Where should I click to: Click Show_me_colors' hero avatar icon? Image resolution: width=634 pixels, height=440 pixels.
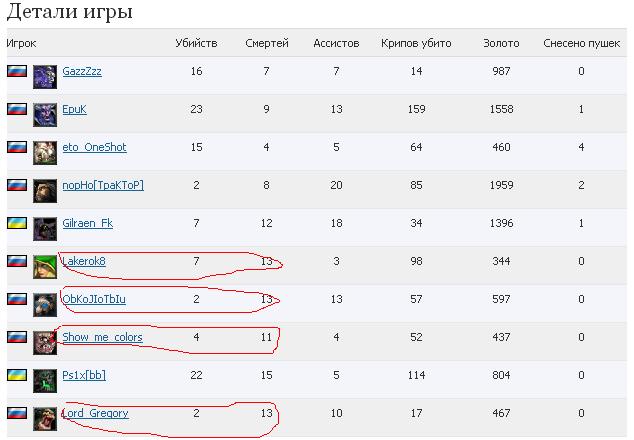click(x=45, y=343)
